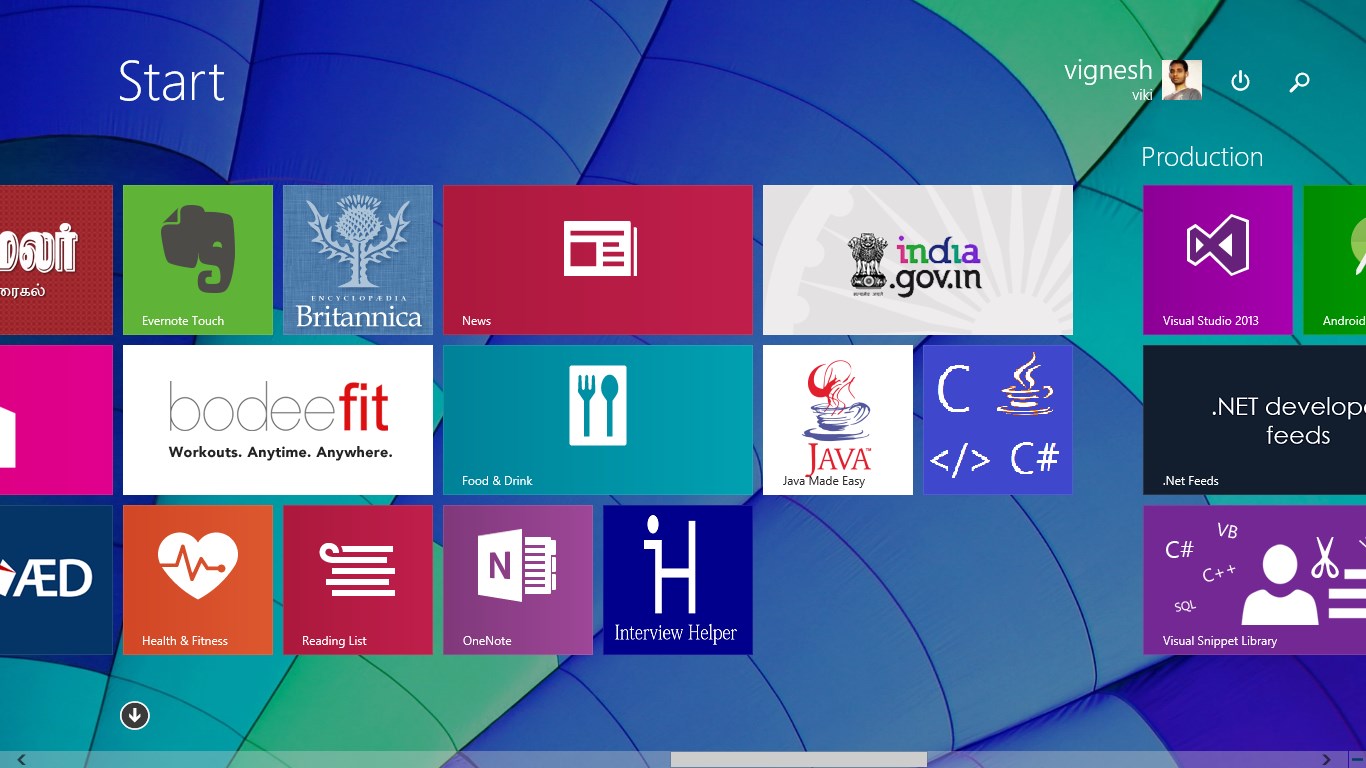Open the Food & Drink tile

[598, 420]
